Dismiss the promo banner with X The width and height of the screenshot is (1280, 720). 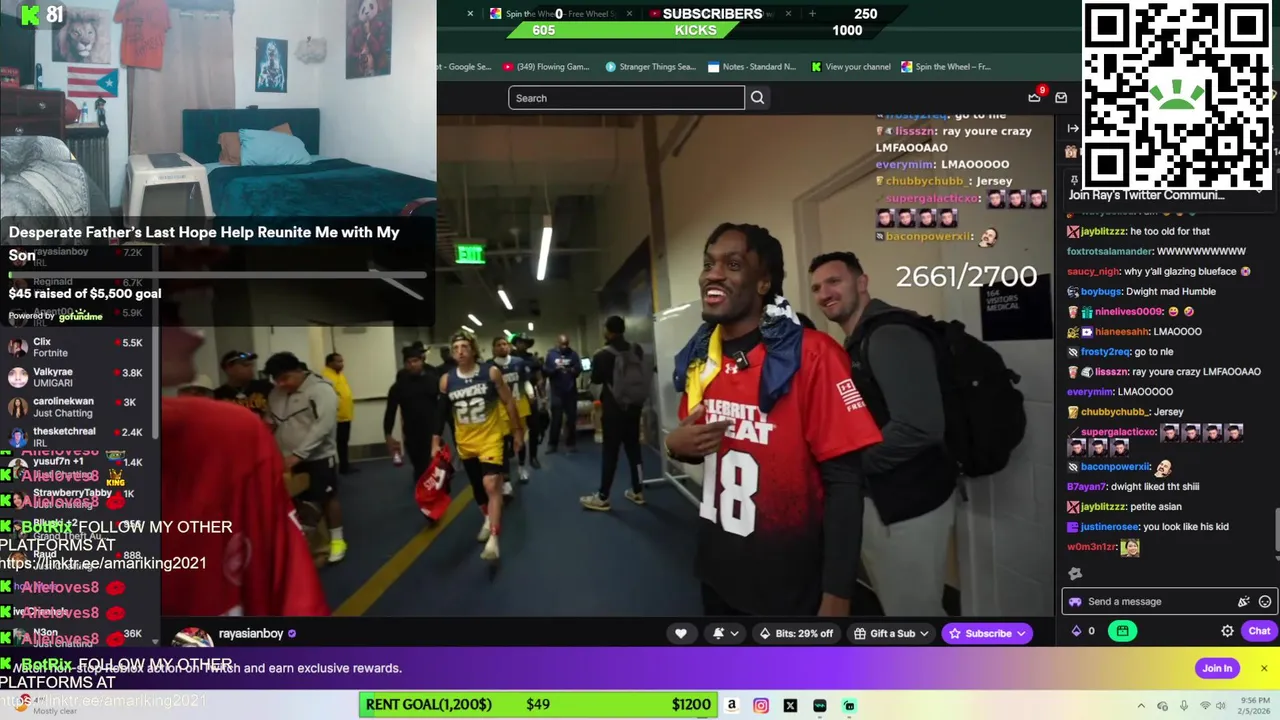(1264, 668)
